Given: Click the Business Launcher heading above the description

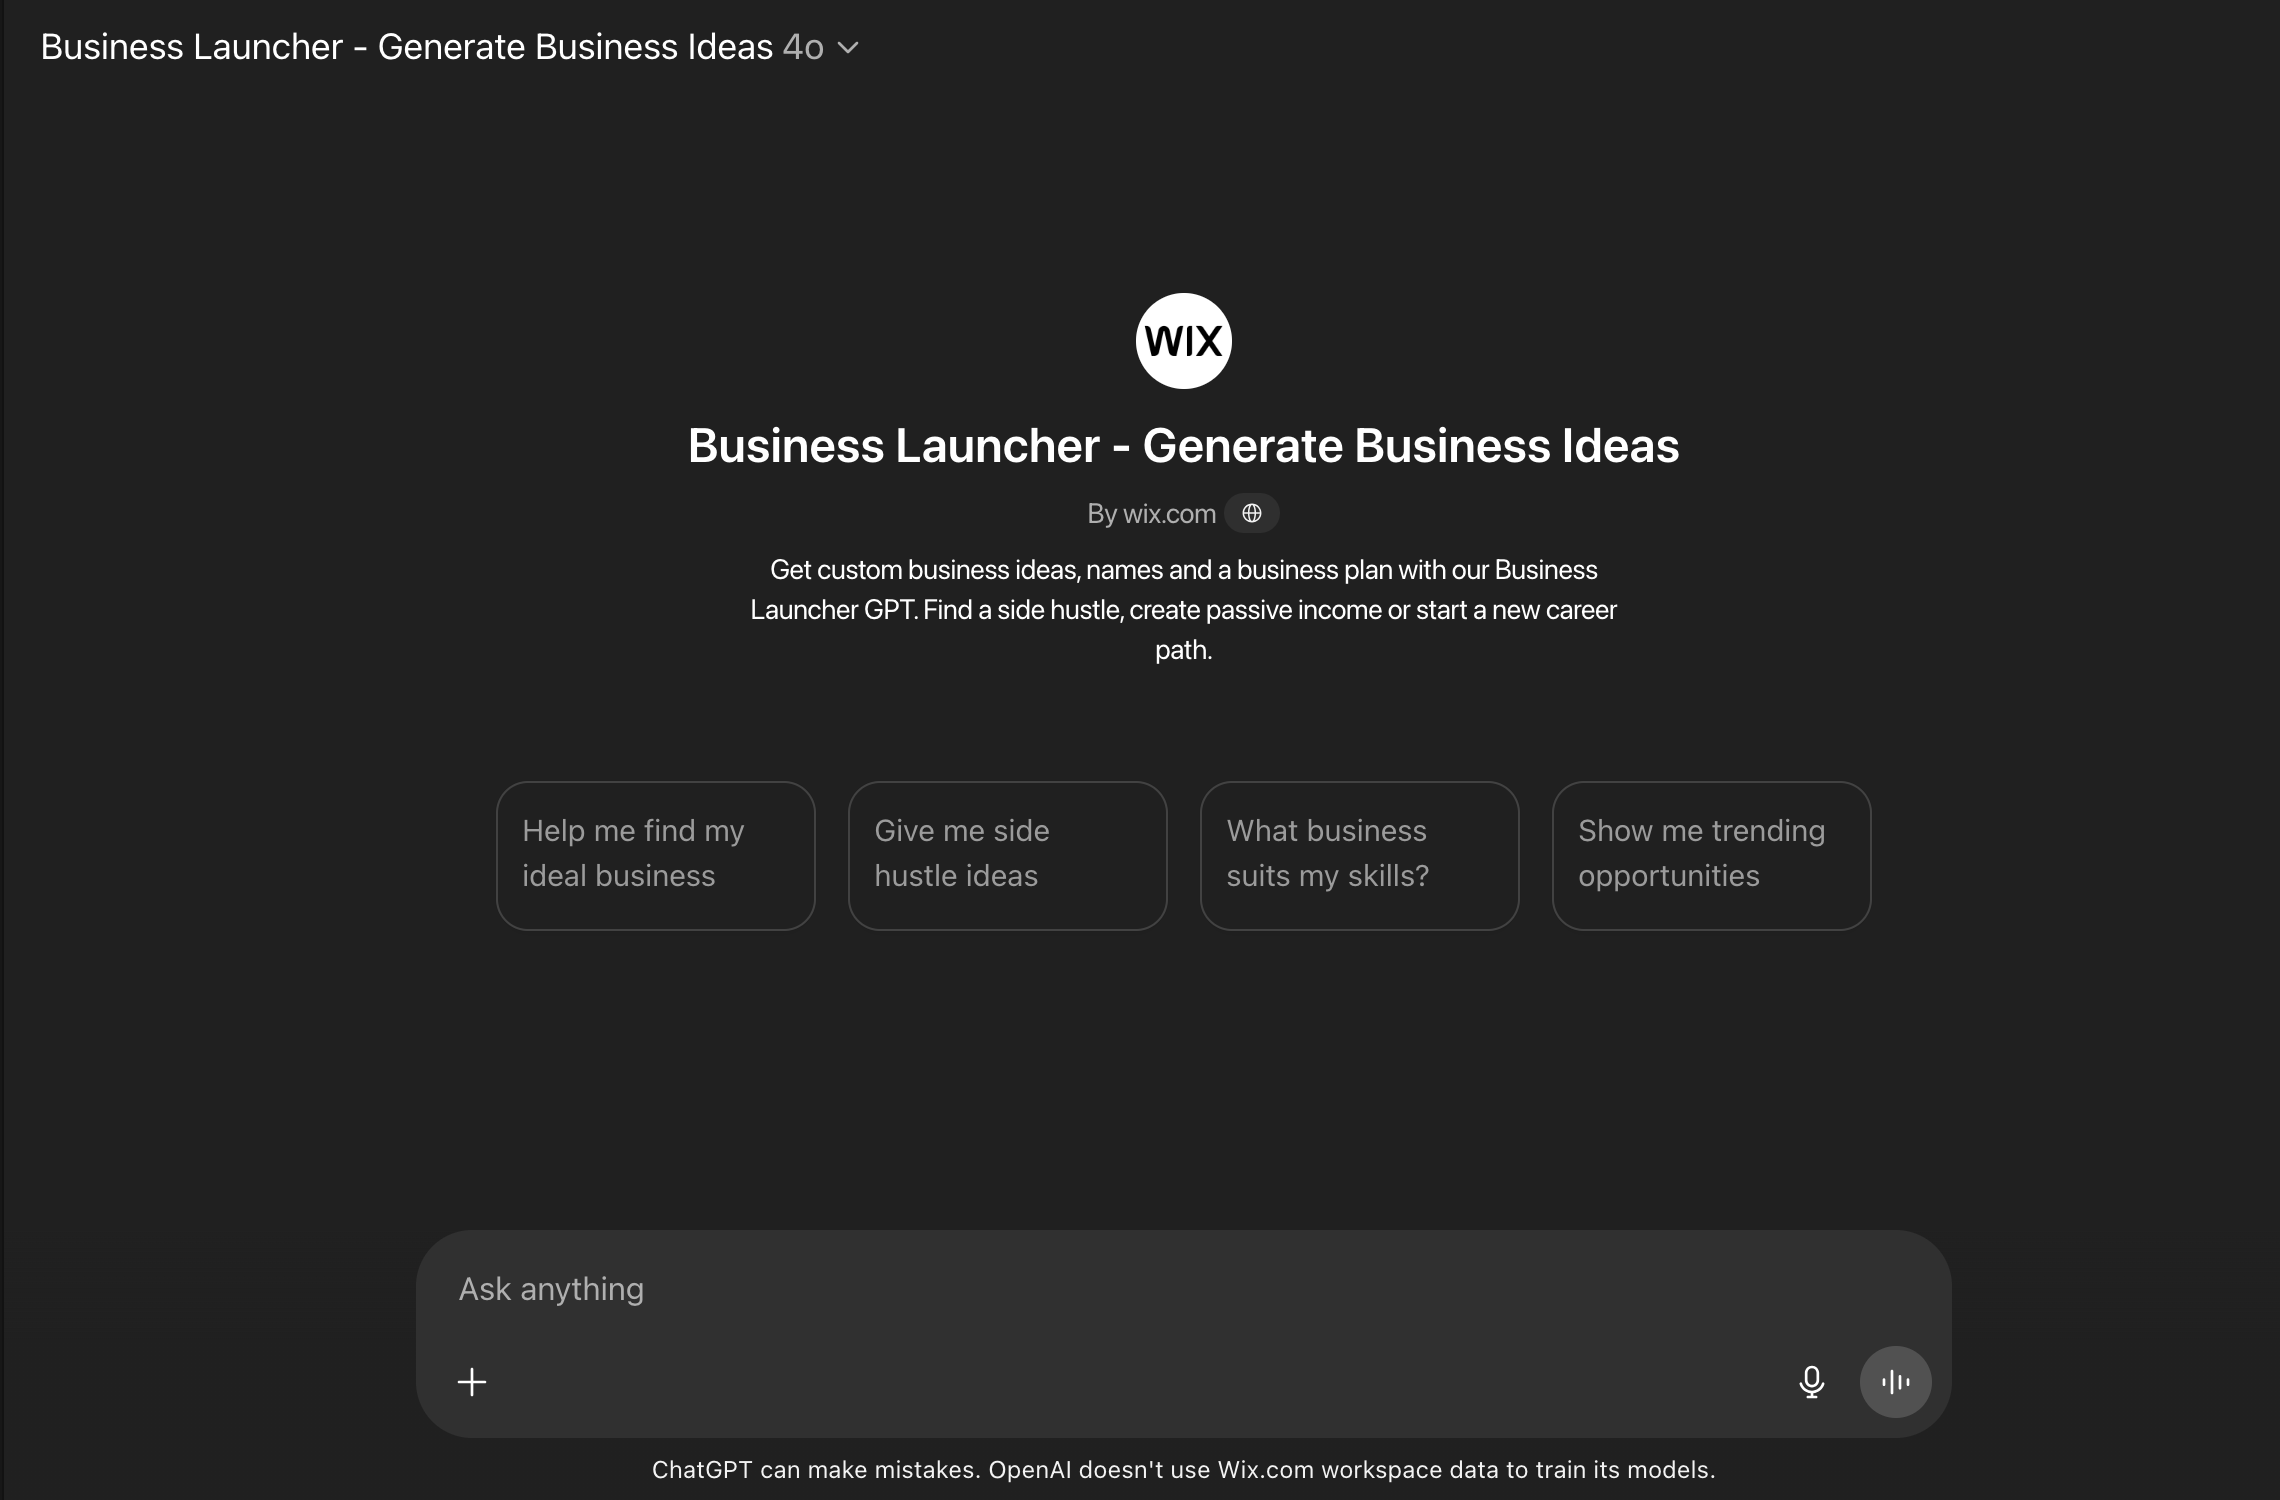Looking at the screenshot, I should tap(1183, 446).
